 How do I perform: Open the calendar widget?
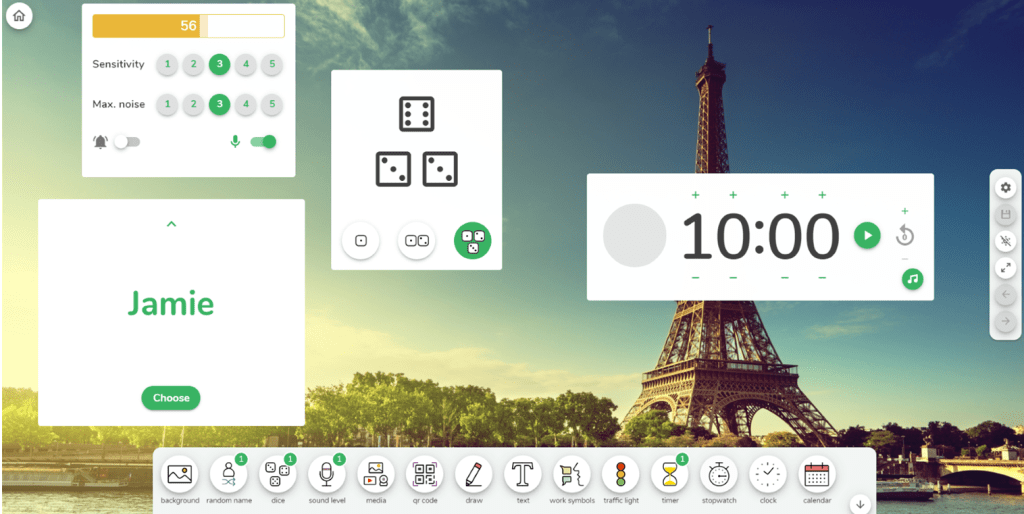pyautogui.click(x=817, y=474)
